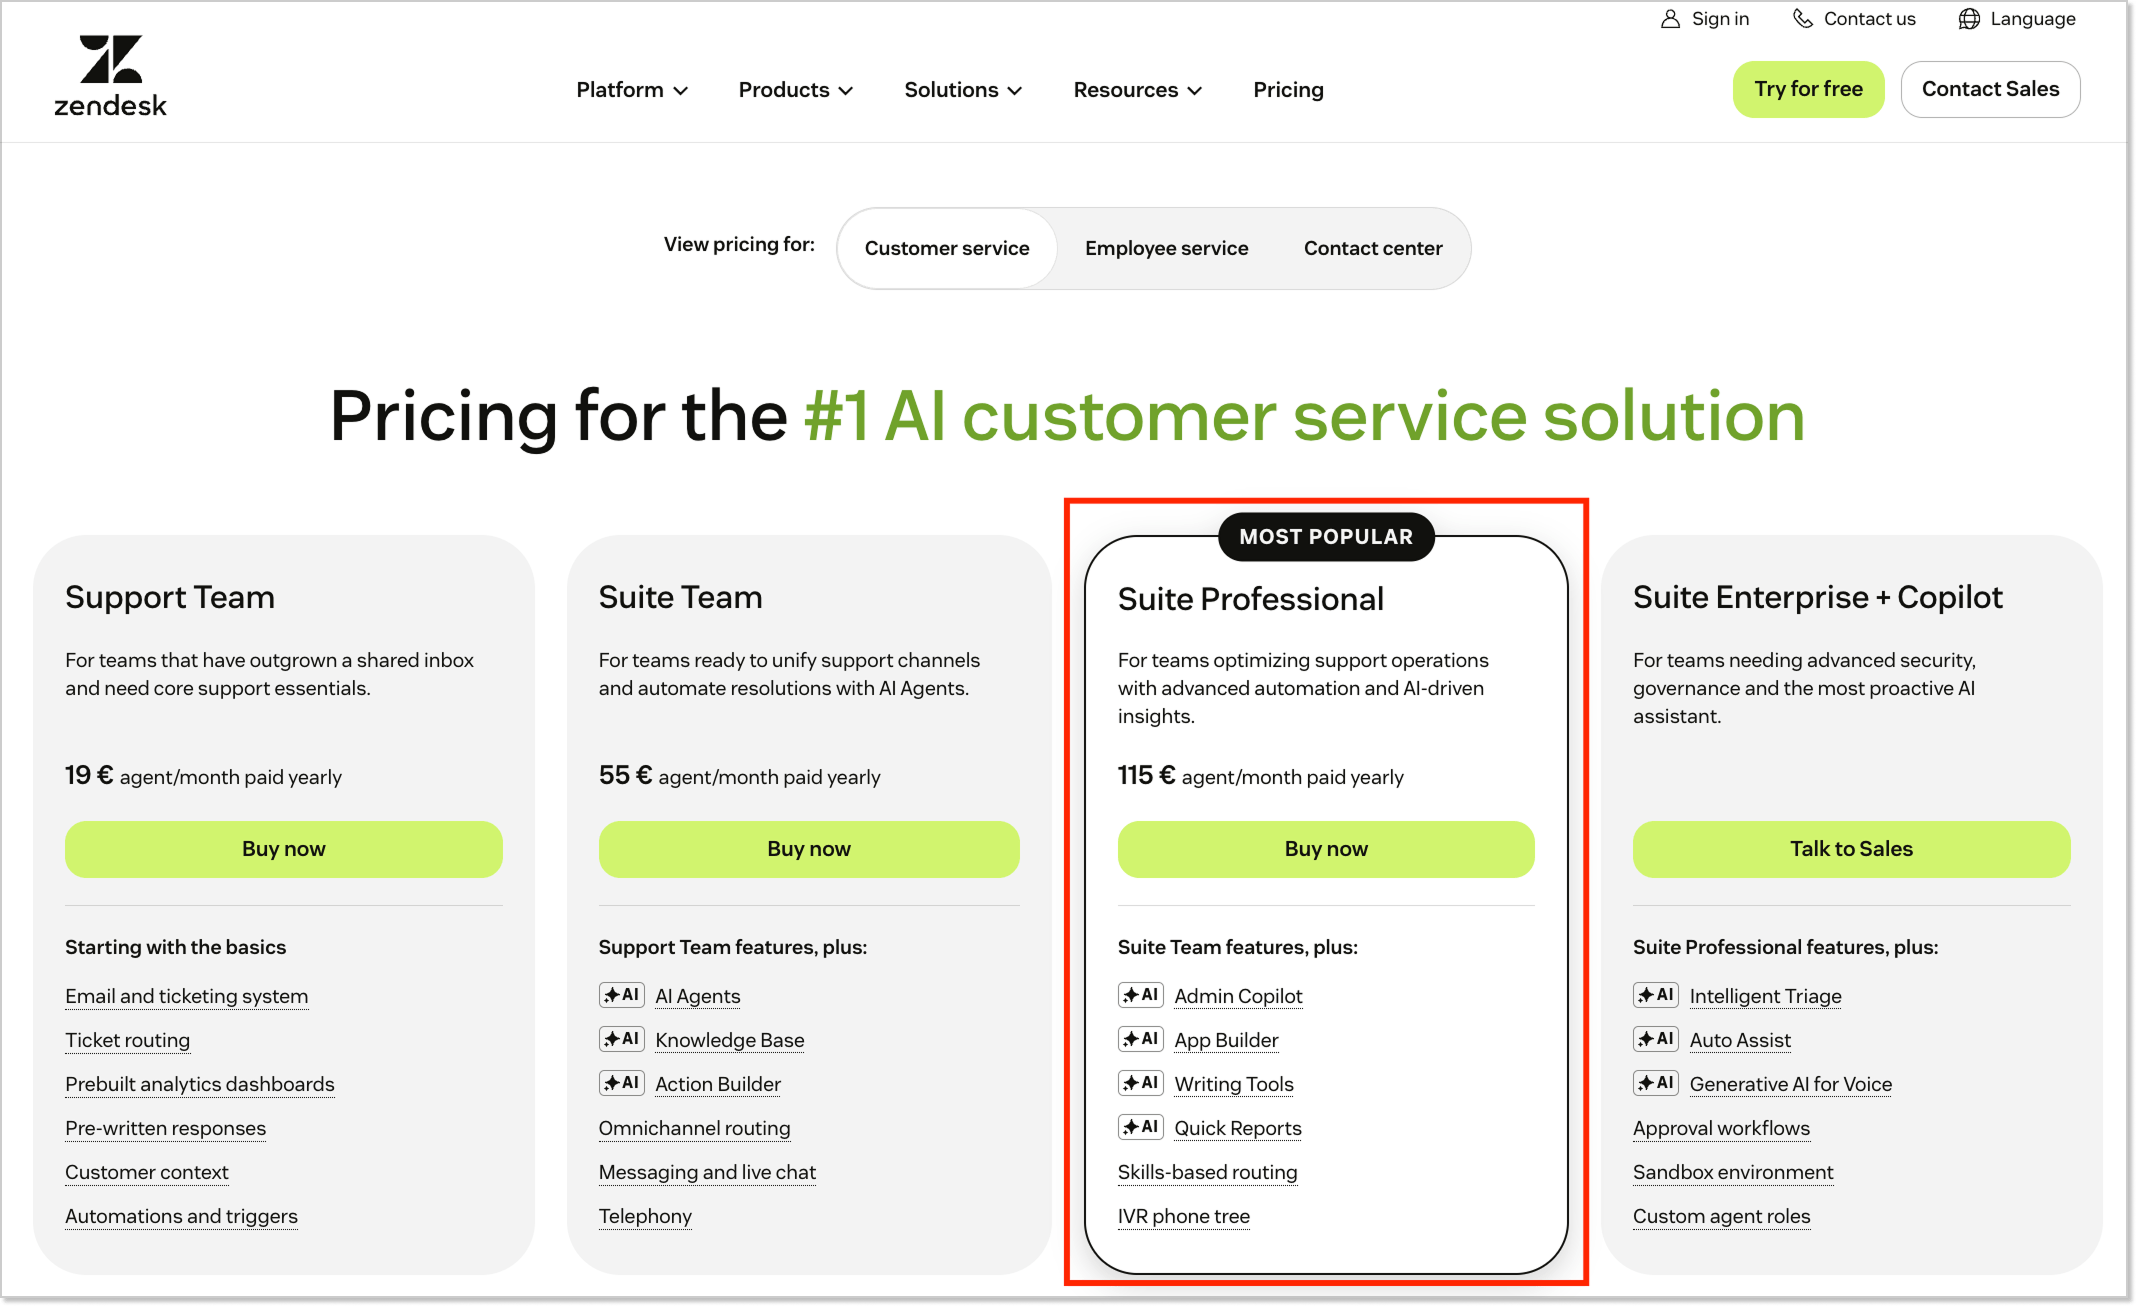The width and height of the screenshot is (2136, 1306).
Task: Click AI badge next to Auto Assist
Action: point(1655,1039)
